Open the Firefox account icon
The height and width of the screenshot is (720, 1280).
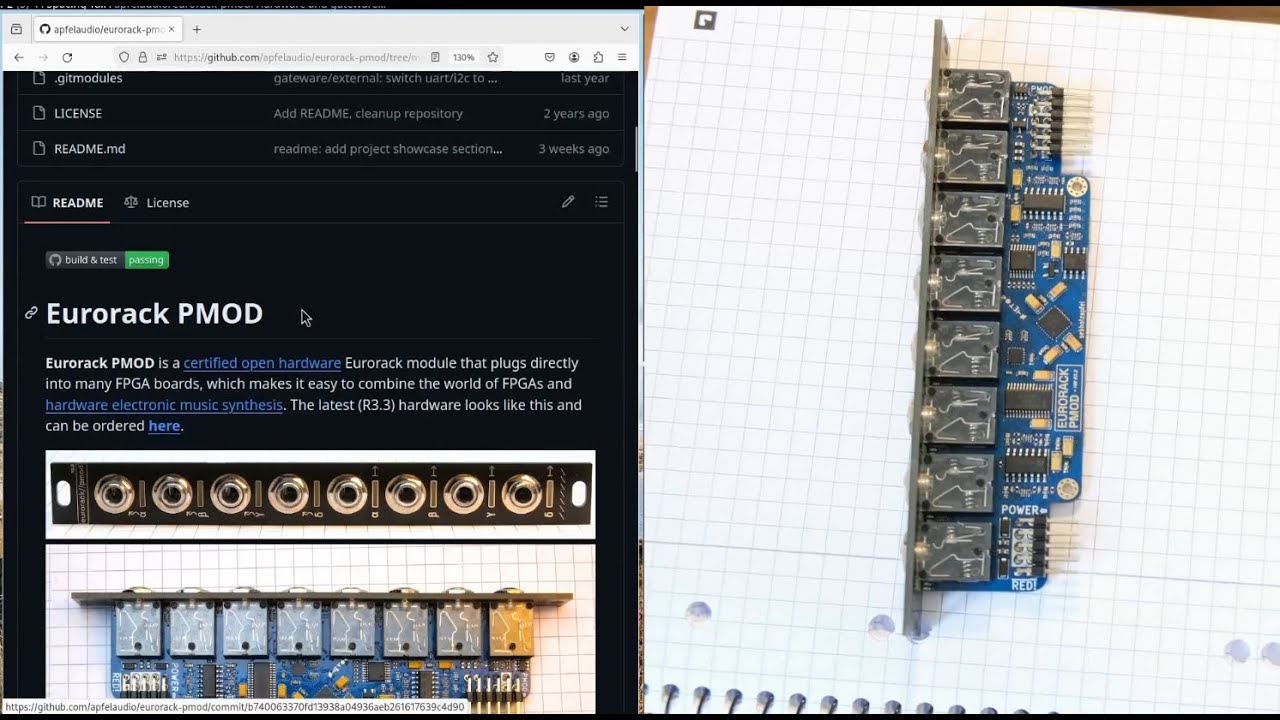(574, 57)
